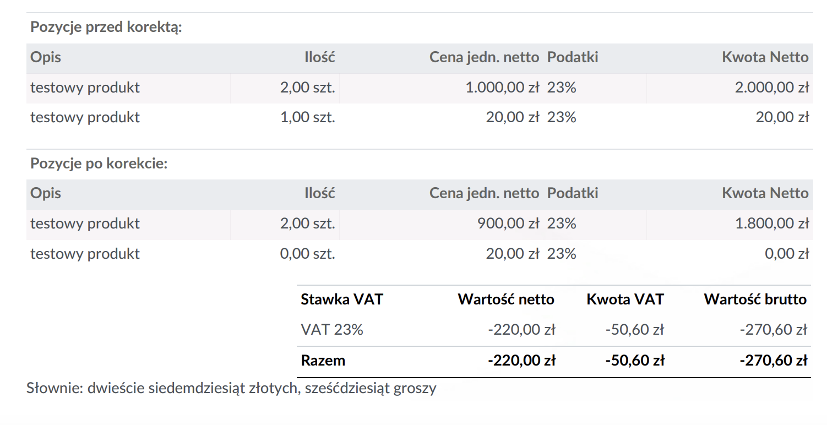Select the bold -220,00 zł net total
This screenshot has height=426, width=828.
click(x=521, y=361)
